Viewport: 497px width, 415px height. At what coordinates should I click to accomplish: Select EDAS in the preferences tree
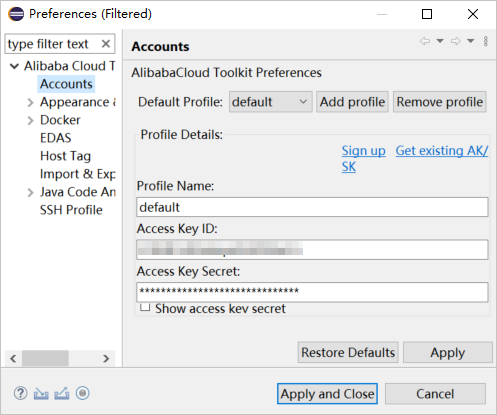tap(55, 138)
